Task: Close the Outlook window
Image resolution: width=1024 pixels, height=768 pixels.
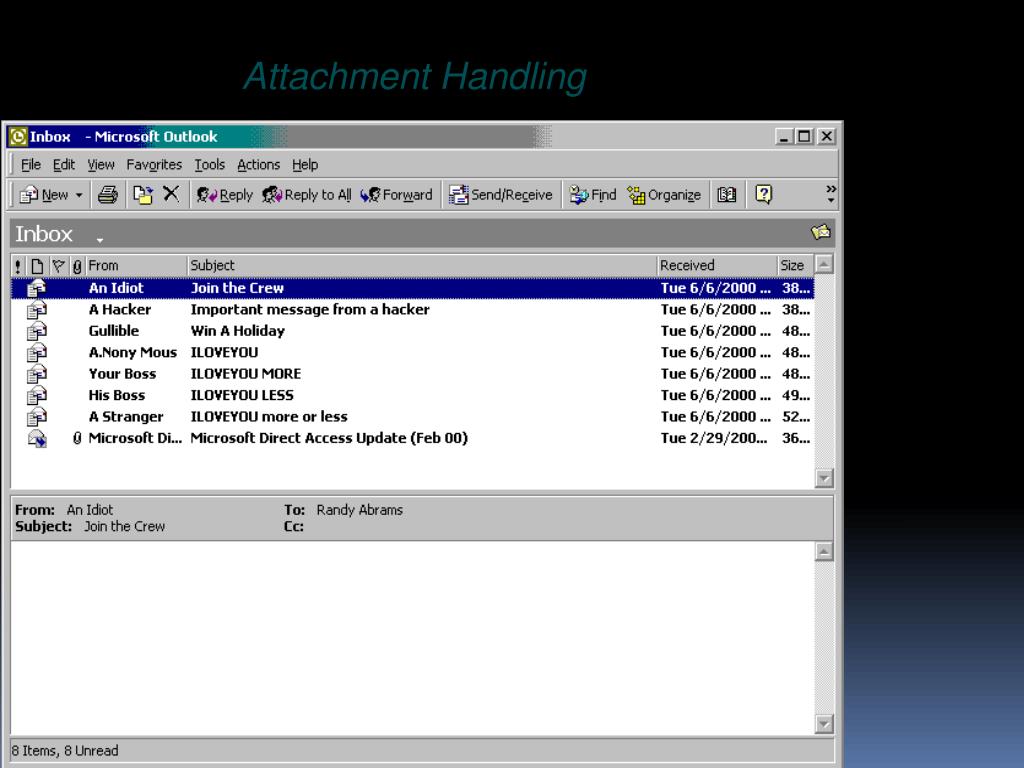Action: (x=827, y=136)
